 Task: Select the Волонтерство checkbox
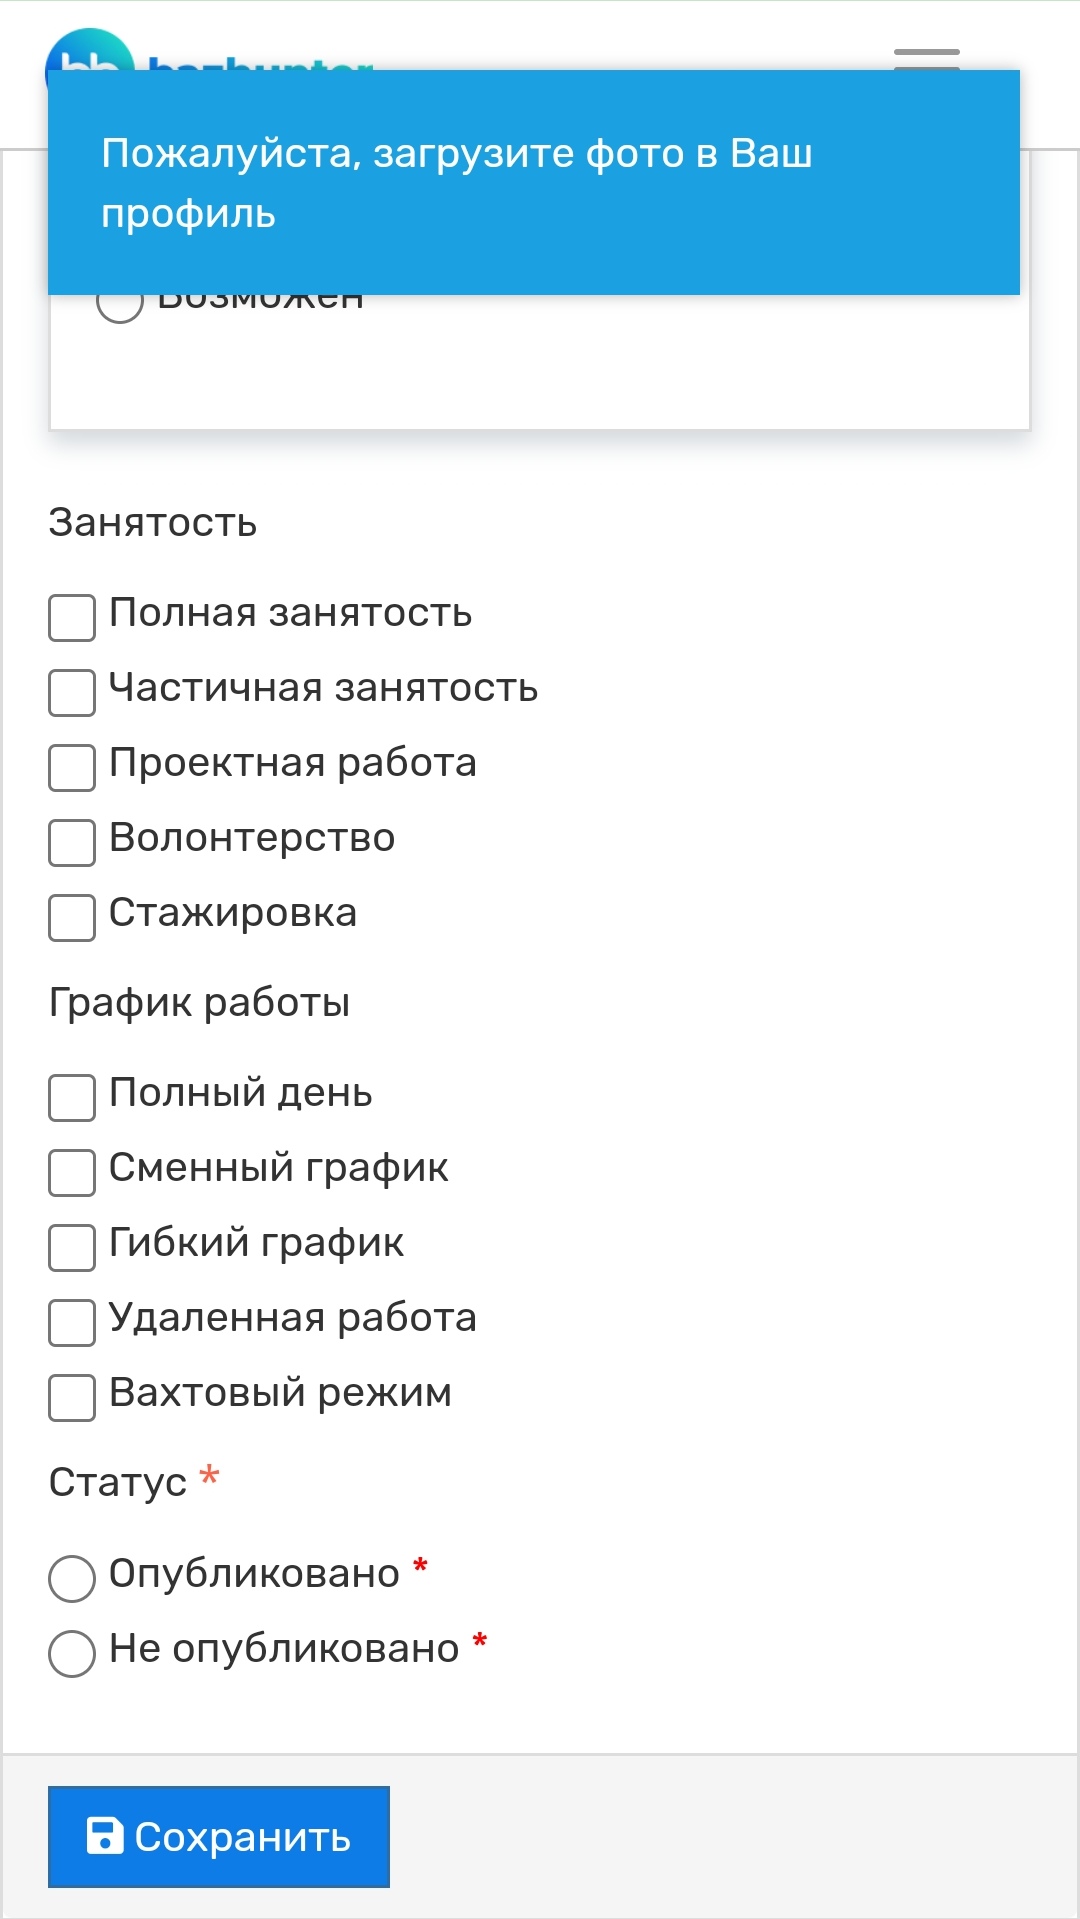click(x=72, y=842)
